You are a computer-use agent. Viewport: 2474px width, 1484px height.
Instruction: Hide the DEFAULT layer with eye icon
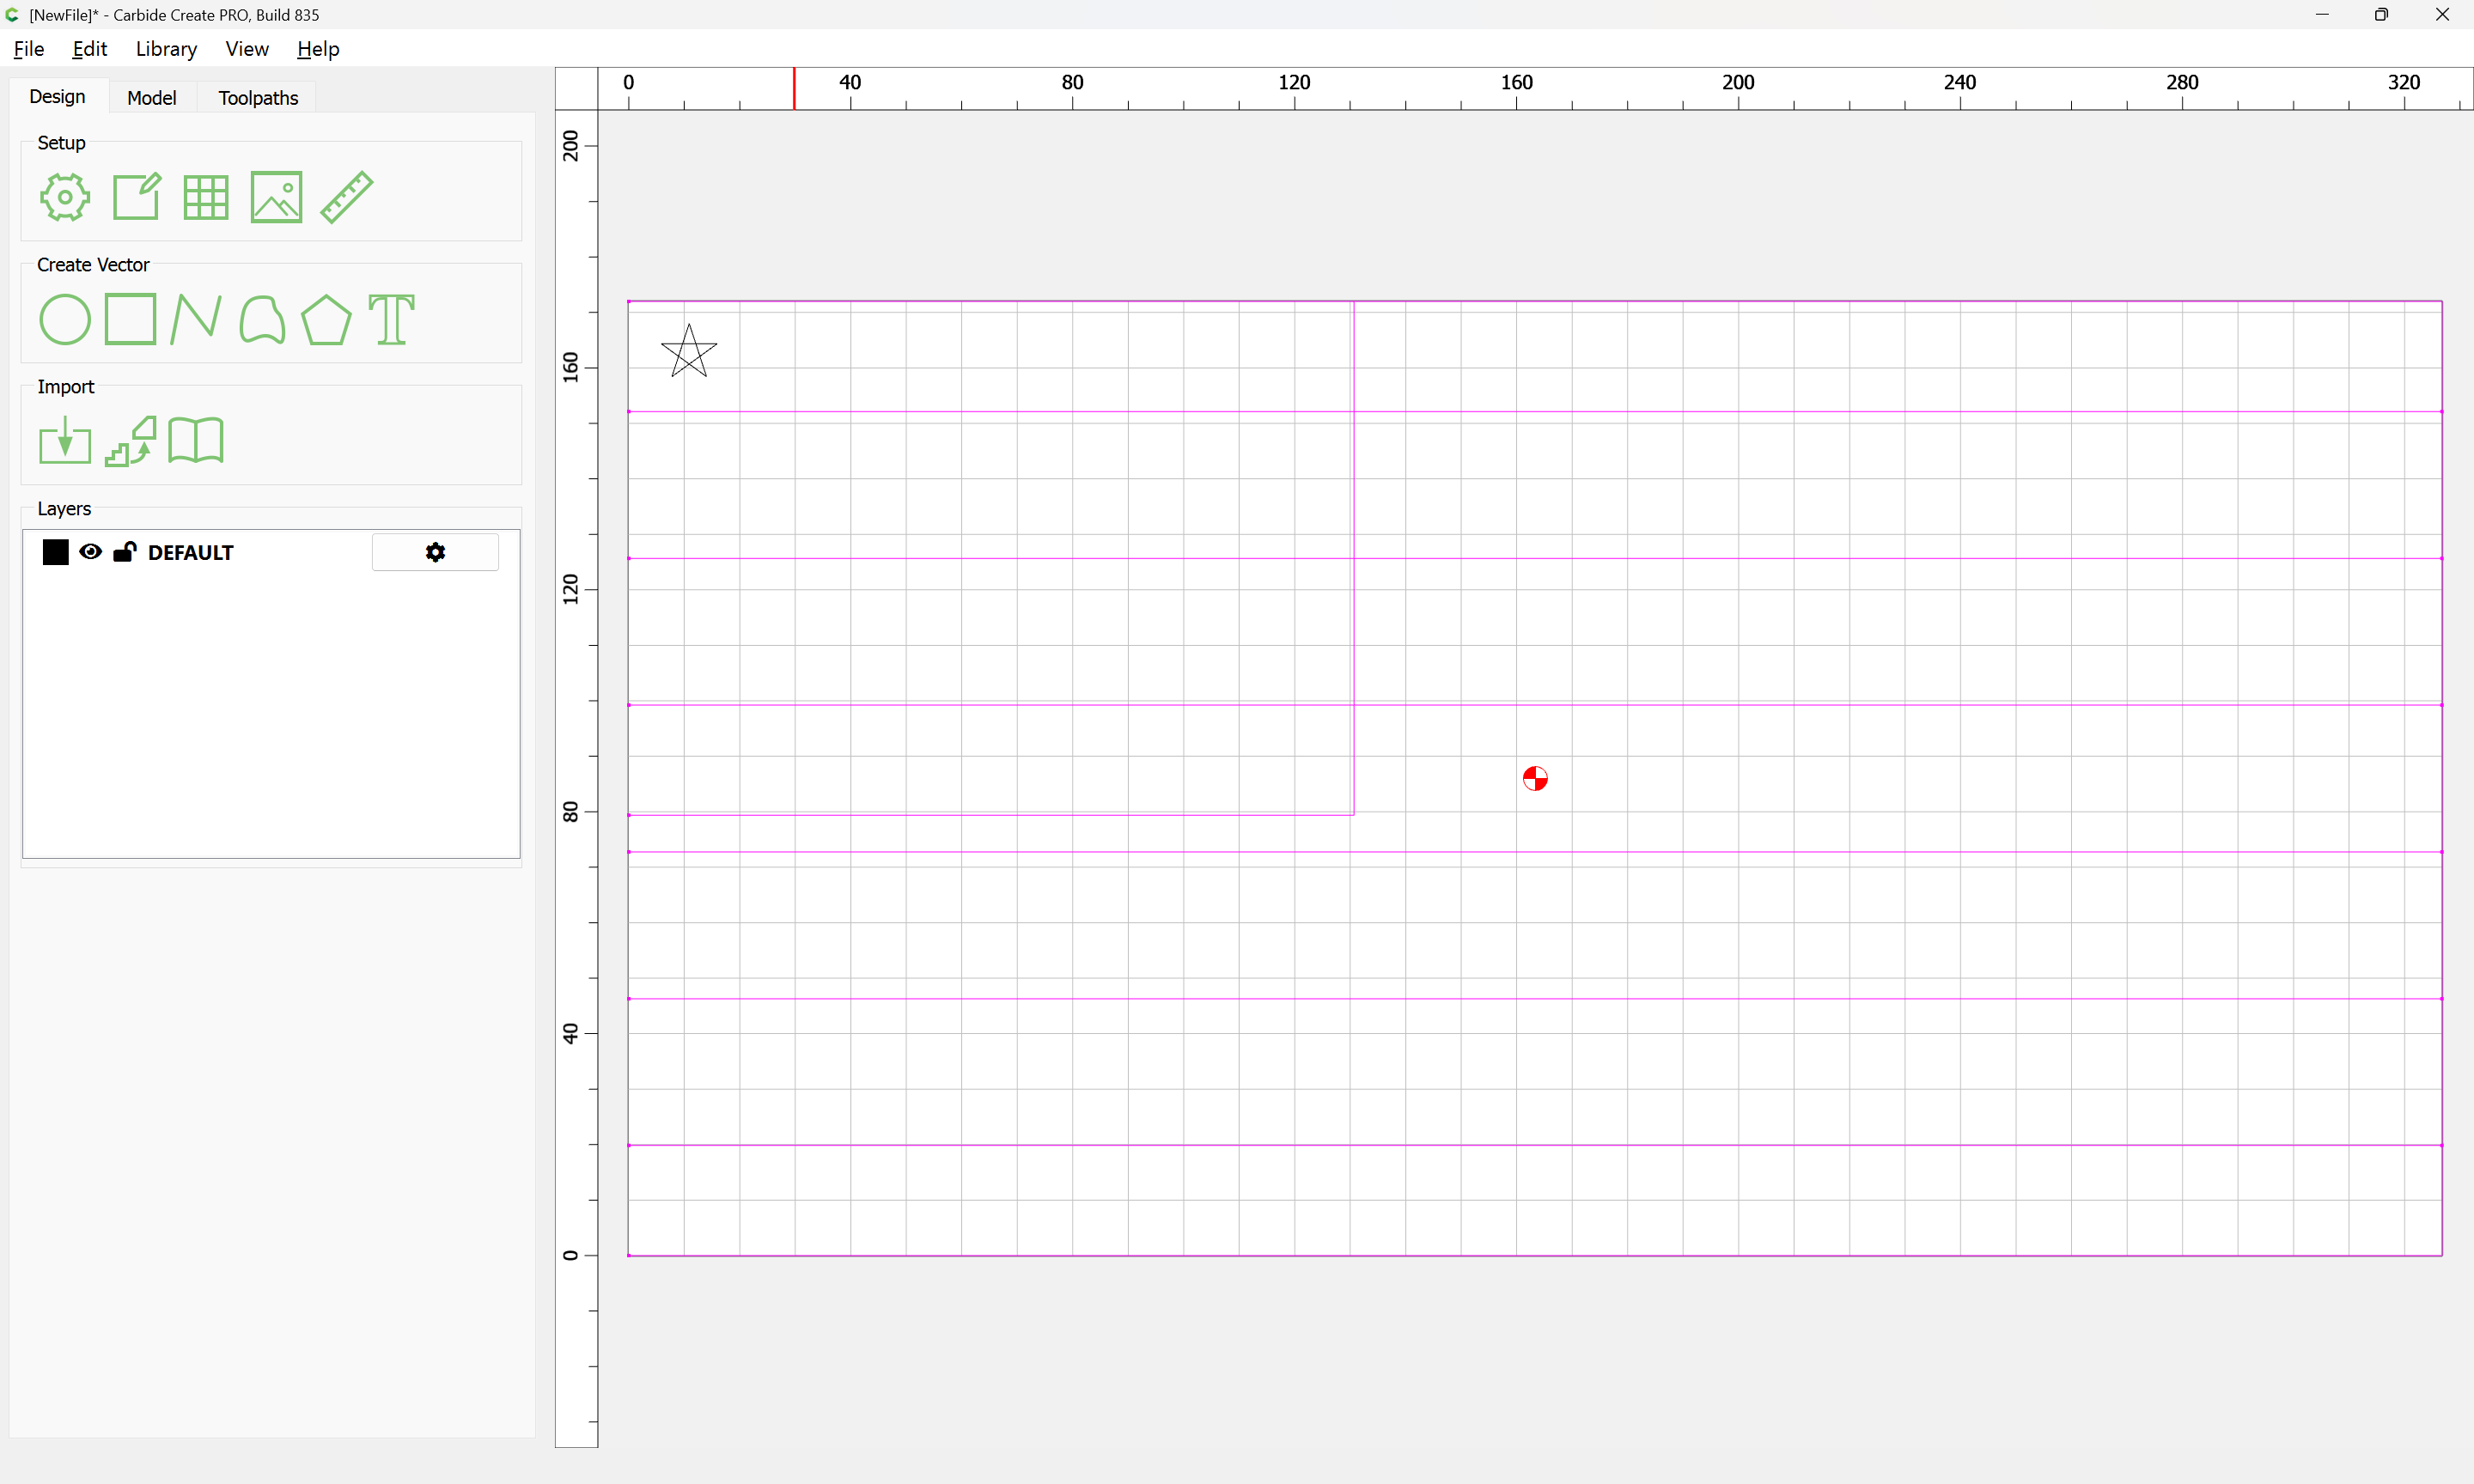pos(90,552)
